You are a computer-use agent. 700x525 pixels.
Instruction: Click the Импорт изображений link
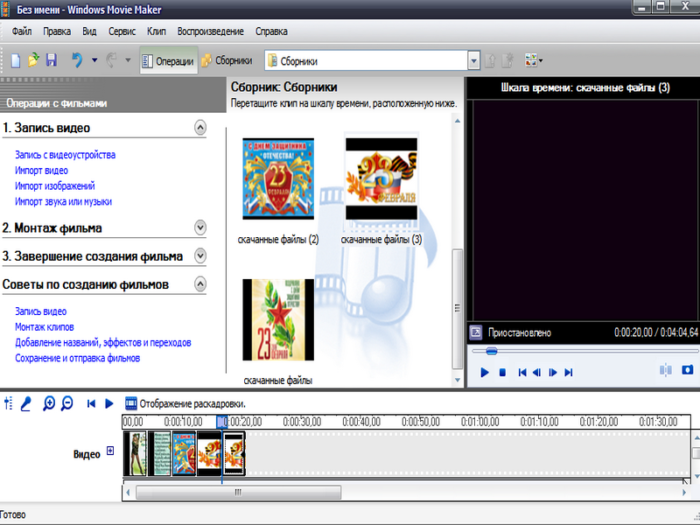tap(55, 186)
